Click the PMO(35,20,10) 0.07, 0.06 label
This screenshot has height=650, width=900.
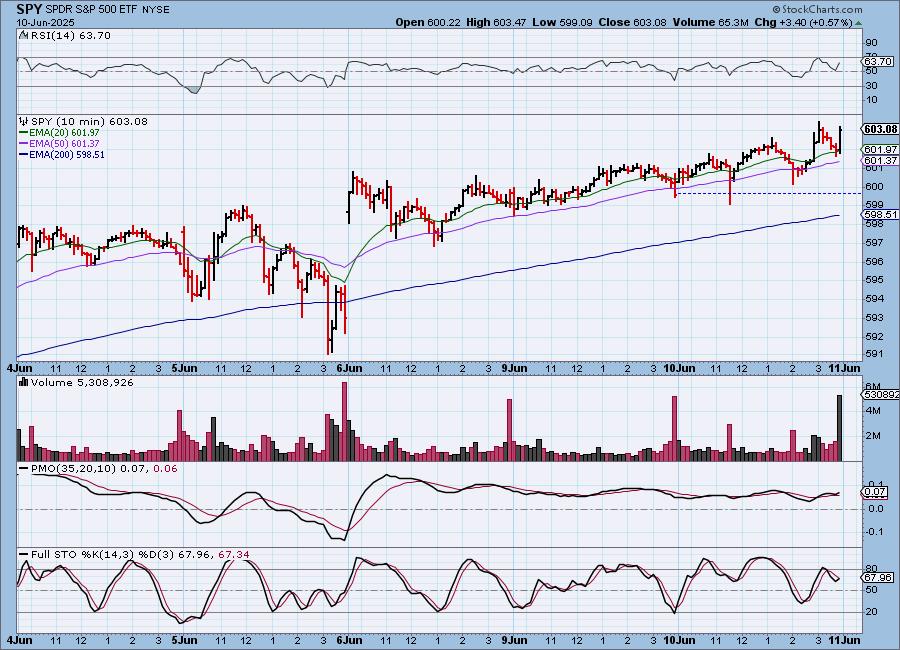coord(104,469)
